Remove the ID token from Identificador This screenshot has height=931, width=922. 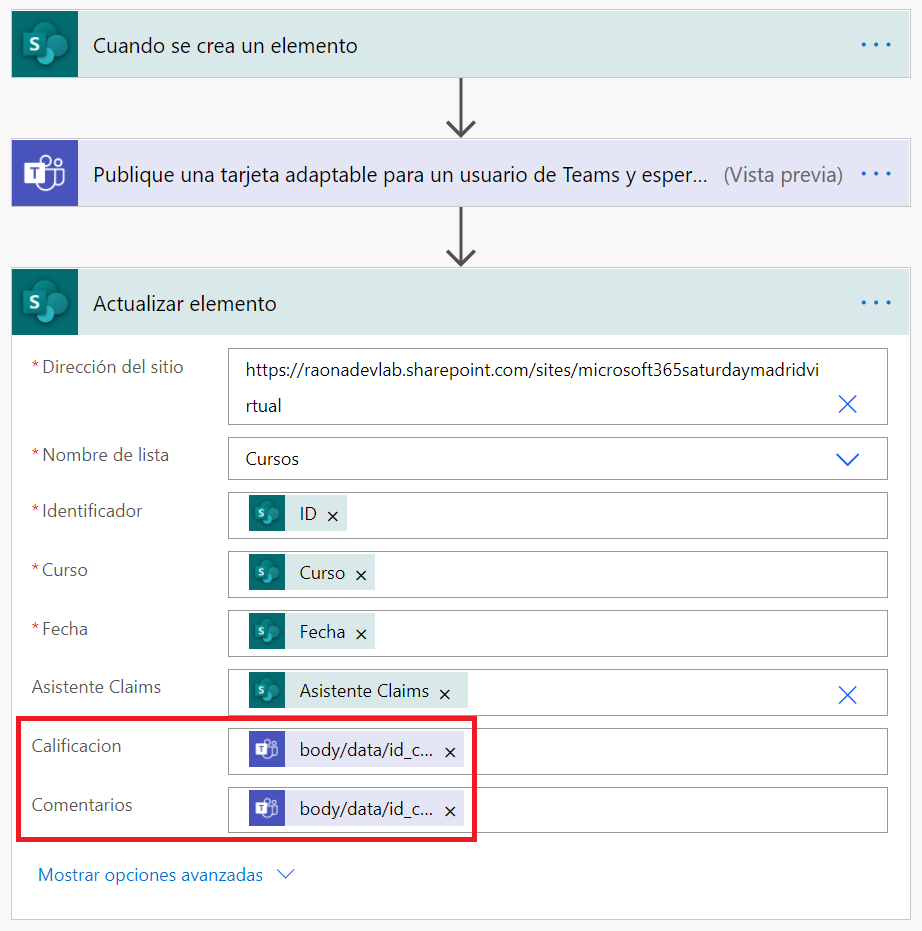click(333, 516)
